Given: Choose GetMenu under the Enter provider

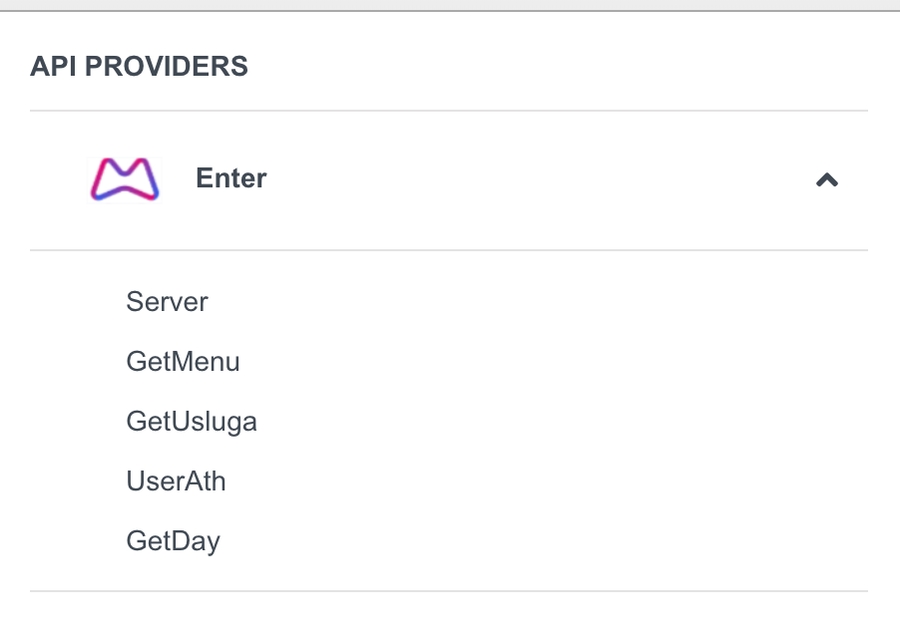Looking at the screenshot, I should coord(183,361).
